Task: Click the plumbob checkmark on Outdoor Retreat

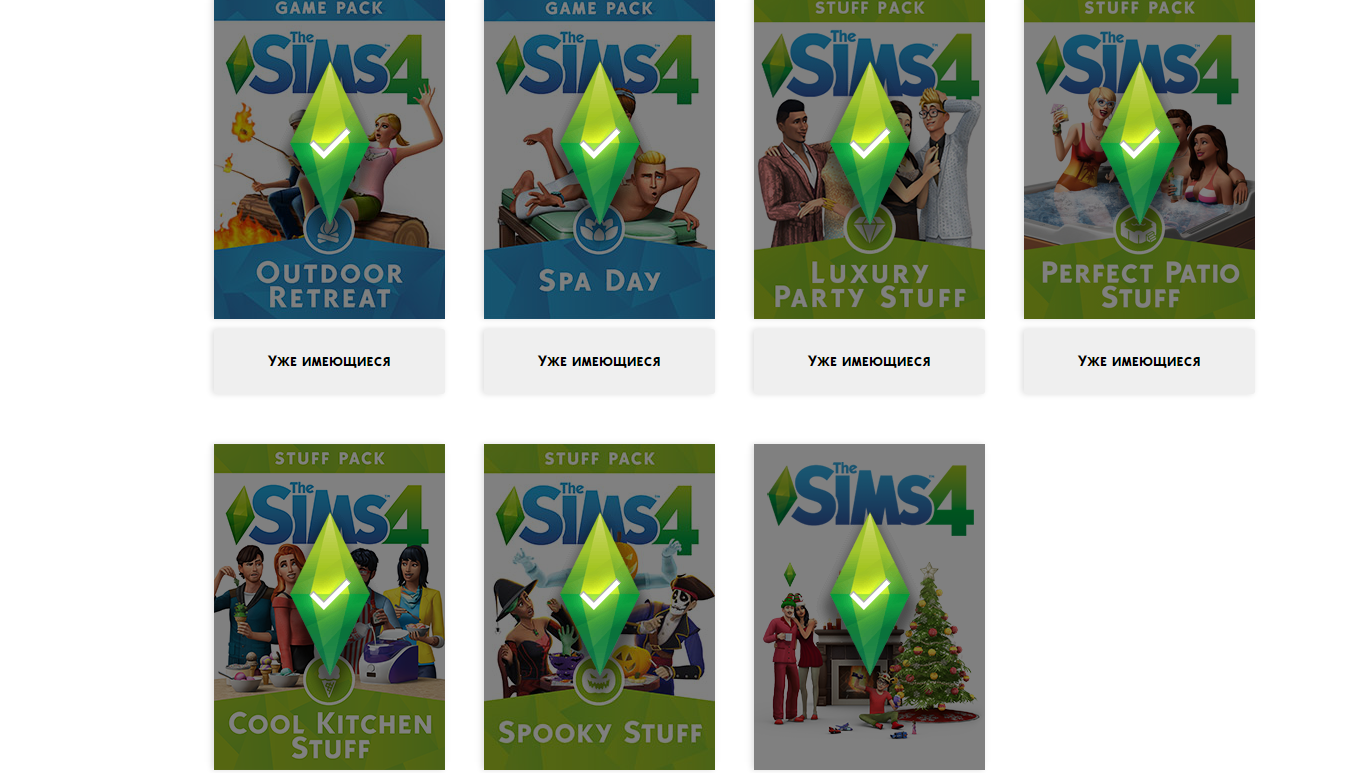Action: (x=329, y=145)
